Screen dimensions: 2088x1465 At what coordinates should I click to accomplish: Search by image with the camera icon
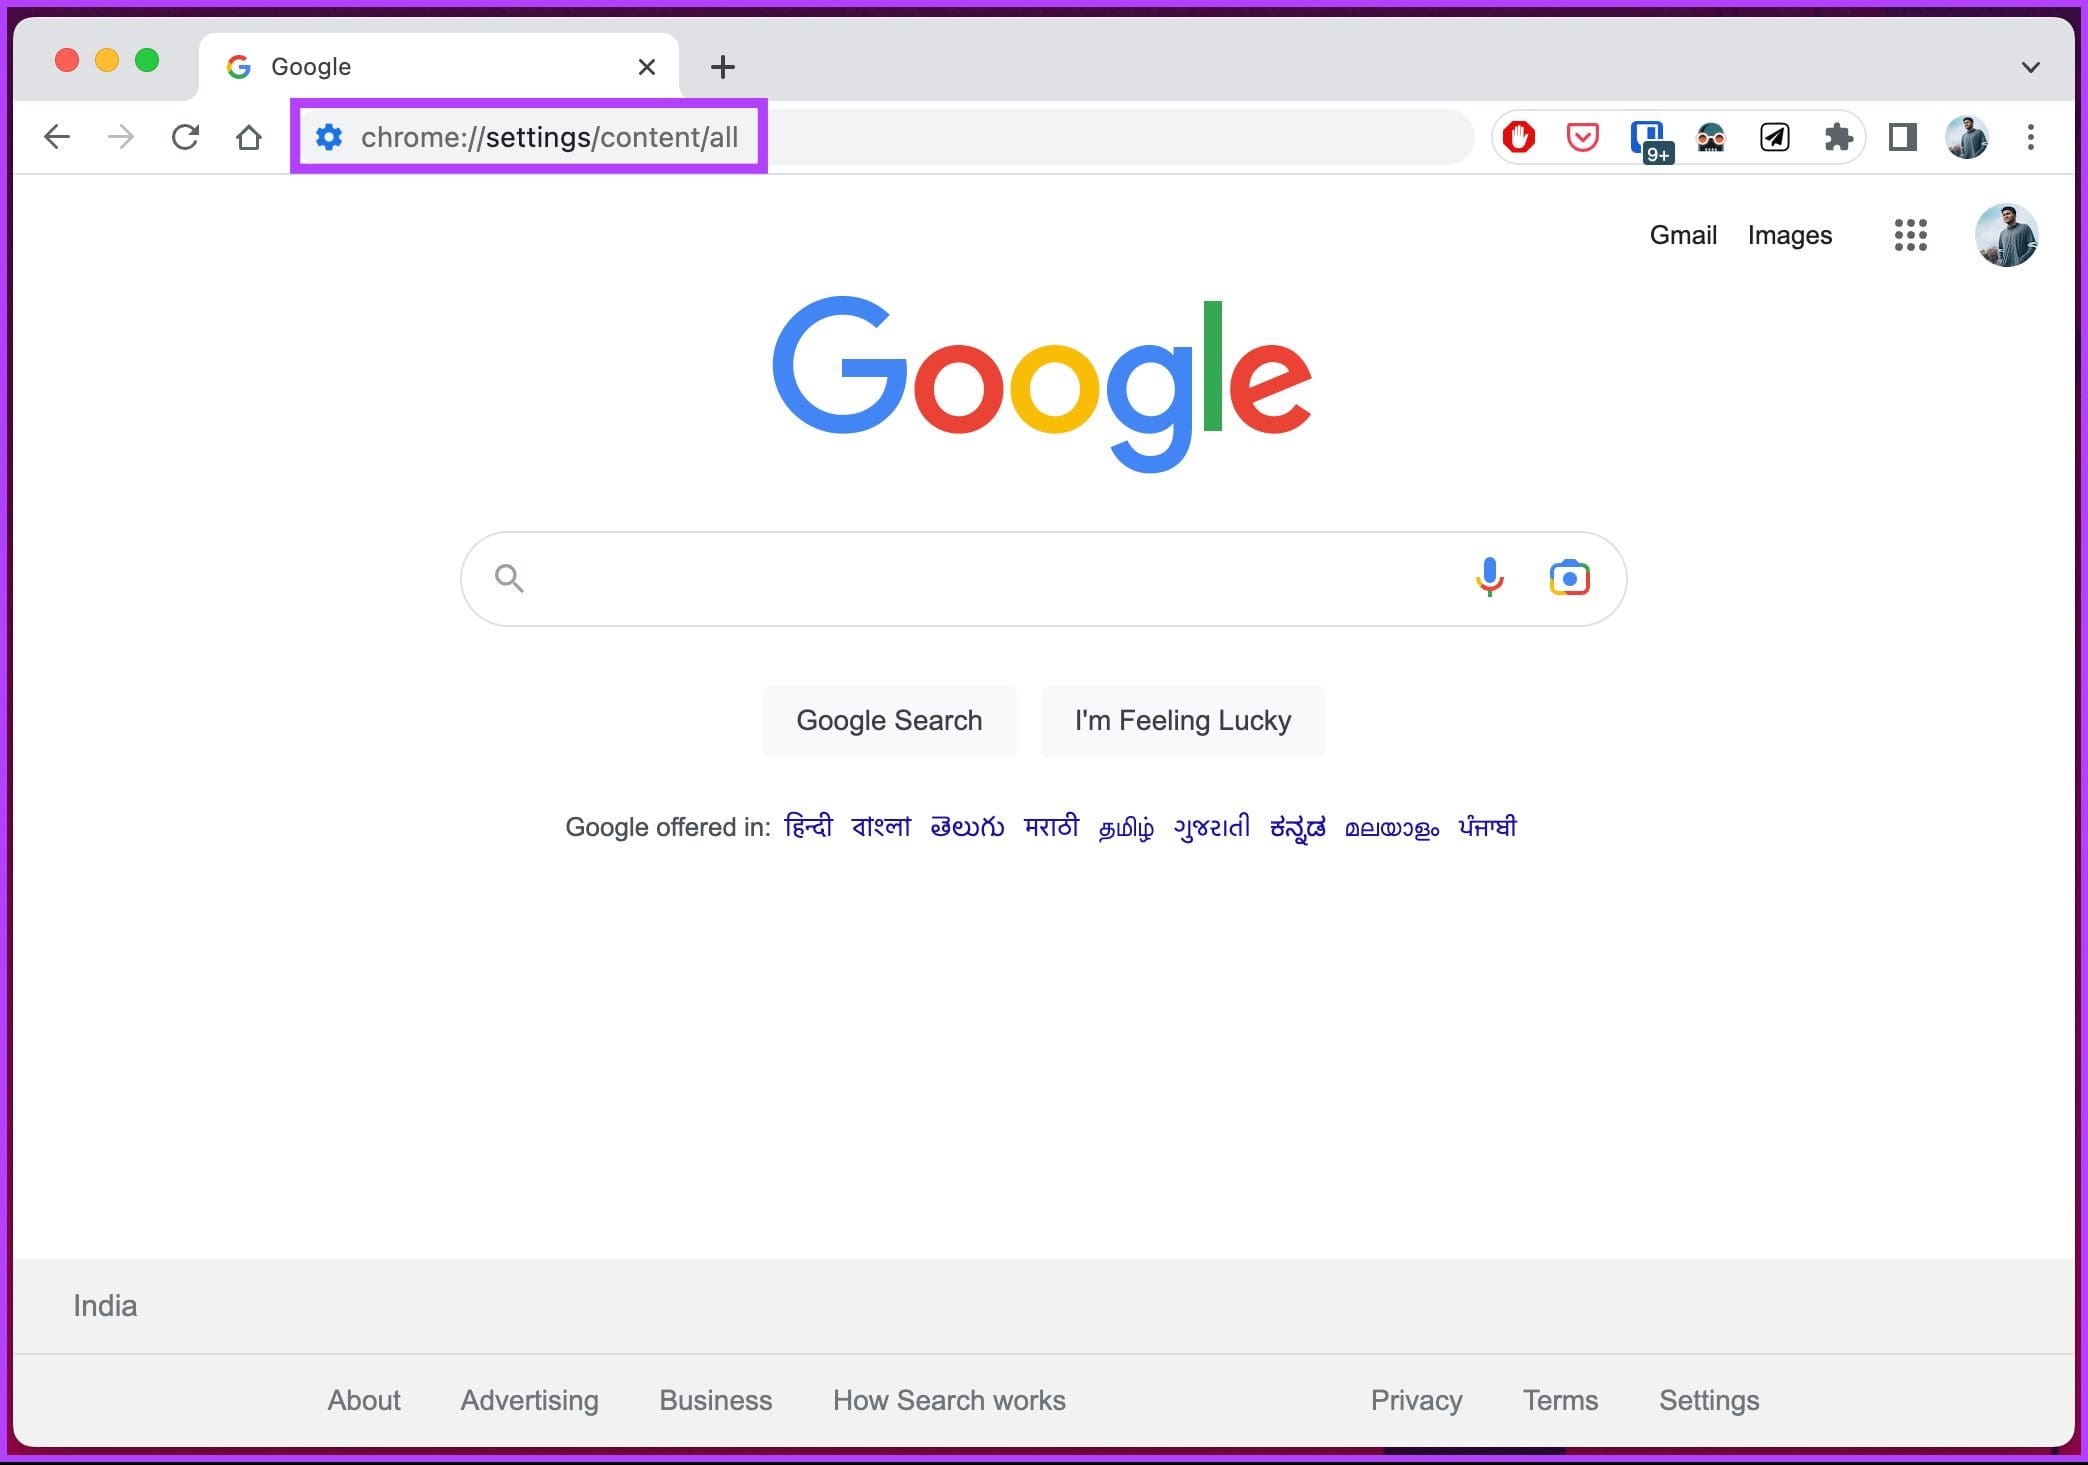[1569, 578]
